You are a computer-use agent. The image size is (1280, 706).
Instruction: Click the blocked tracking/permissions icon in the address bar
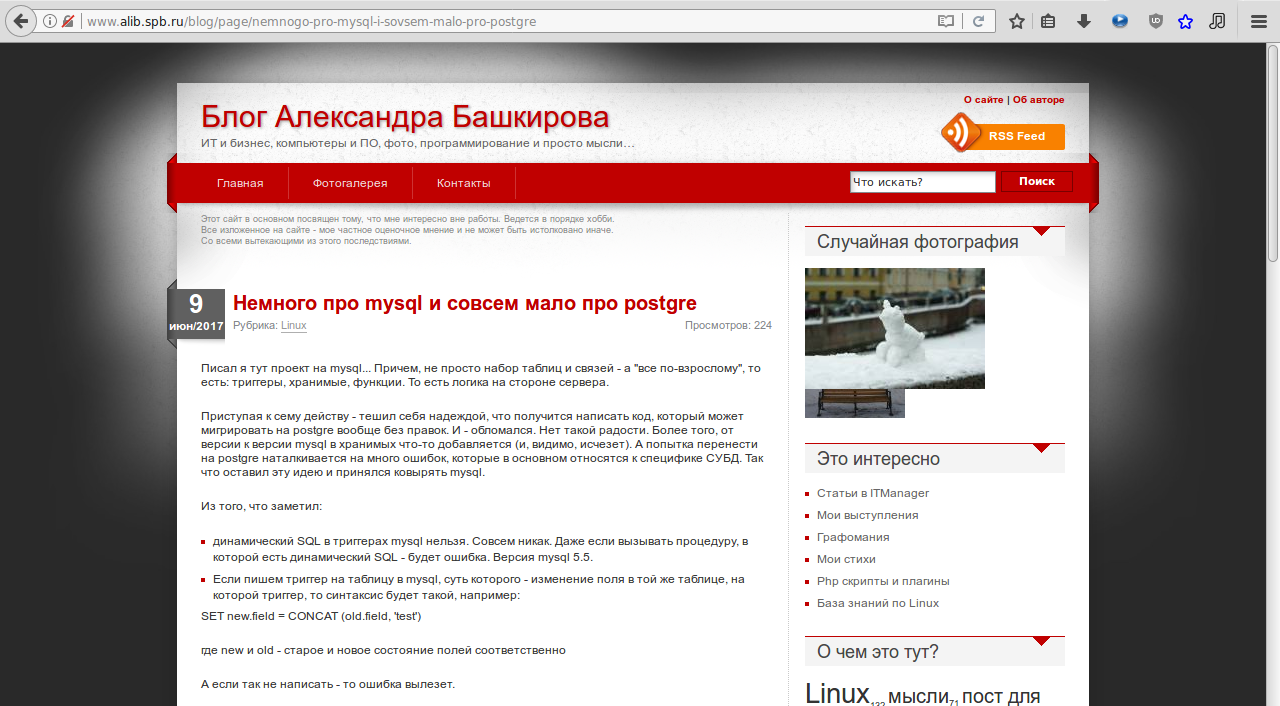[x=68, y=21]
